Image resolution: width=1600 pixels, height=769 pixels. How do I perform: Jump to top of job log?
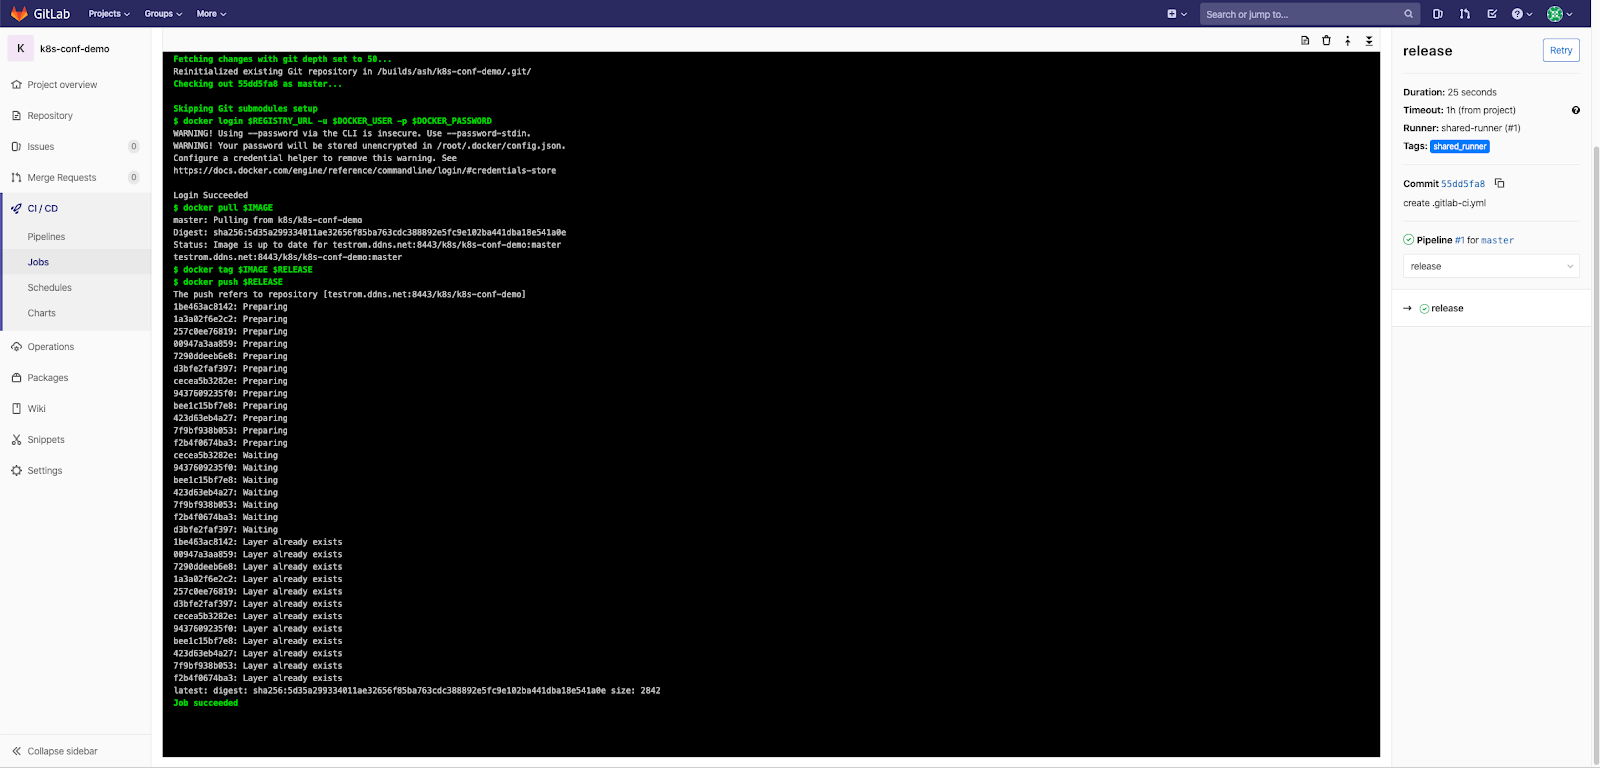click(x=1348, y=41)
